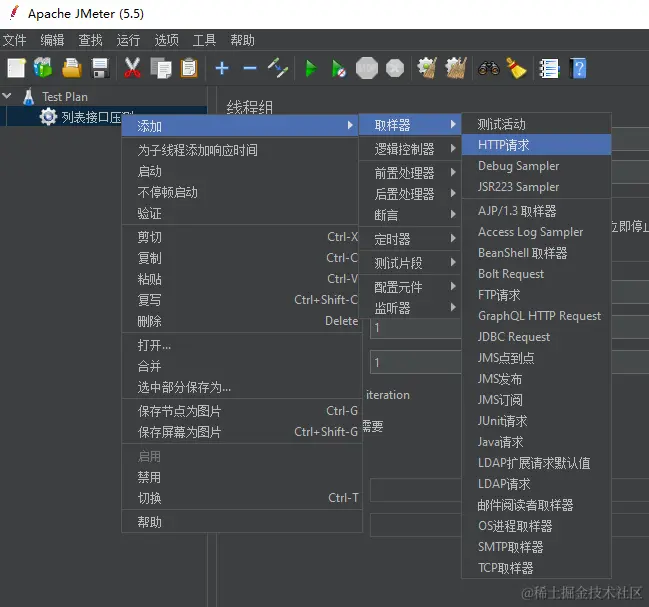Click 切换 in context menu

pos(242,498)
